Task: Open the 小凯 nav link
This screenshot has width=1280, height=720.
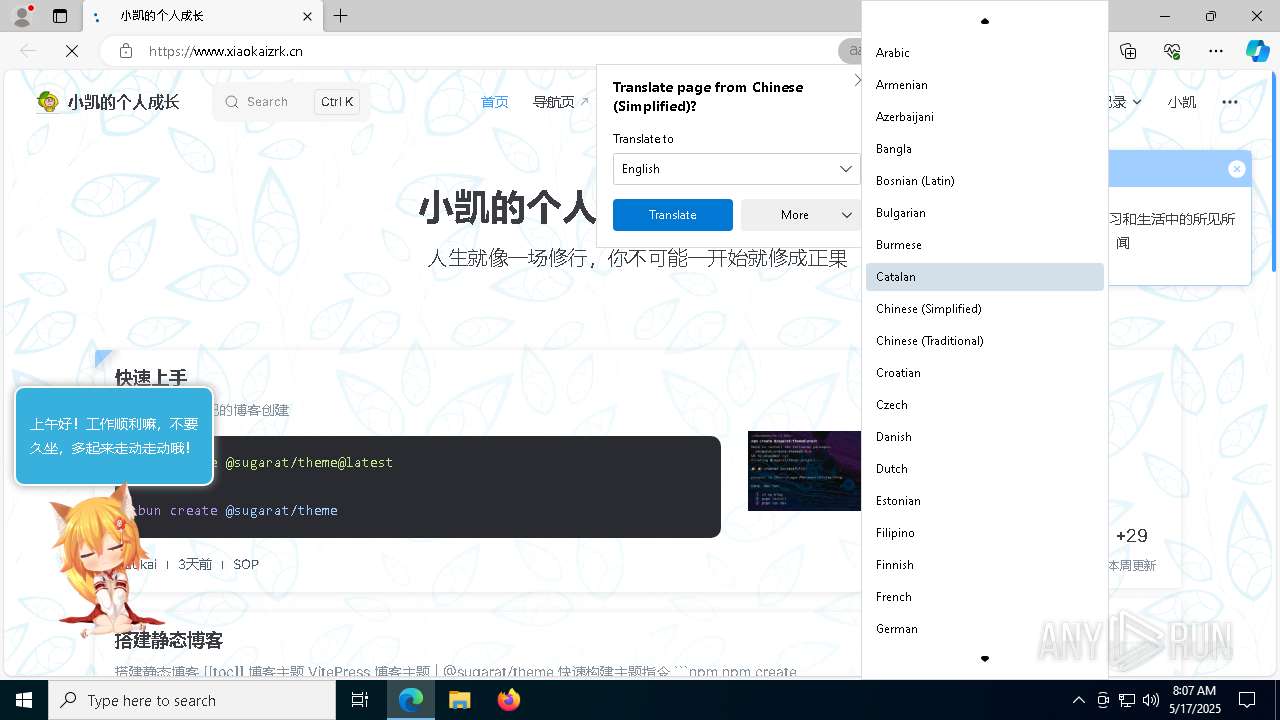Action: pos(1181,102)
